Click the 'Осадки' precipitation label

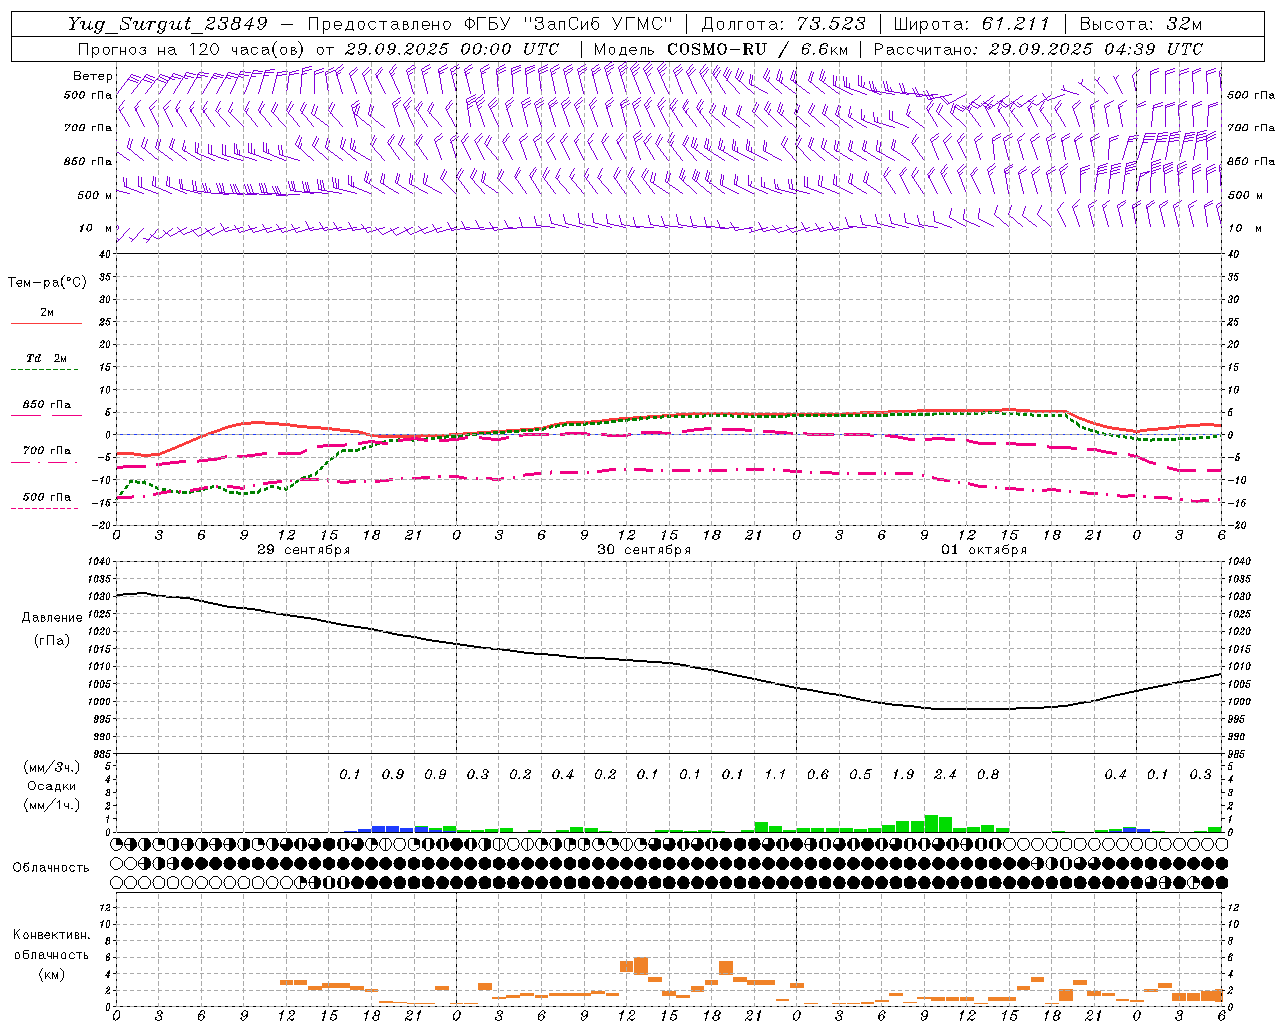(x=51, y=786)
